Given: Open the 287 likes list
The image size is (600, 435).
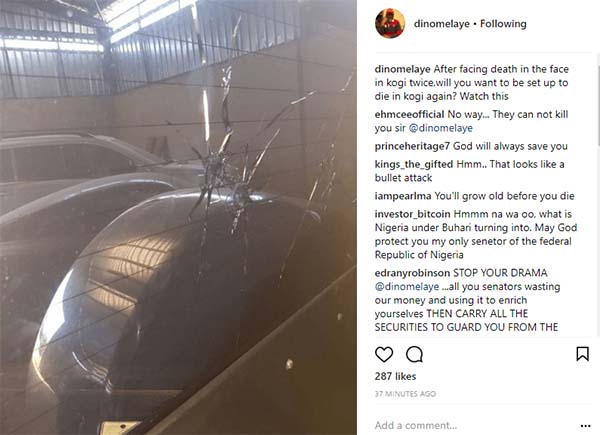Looking at the screenshot, I should 395,376.
